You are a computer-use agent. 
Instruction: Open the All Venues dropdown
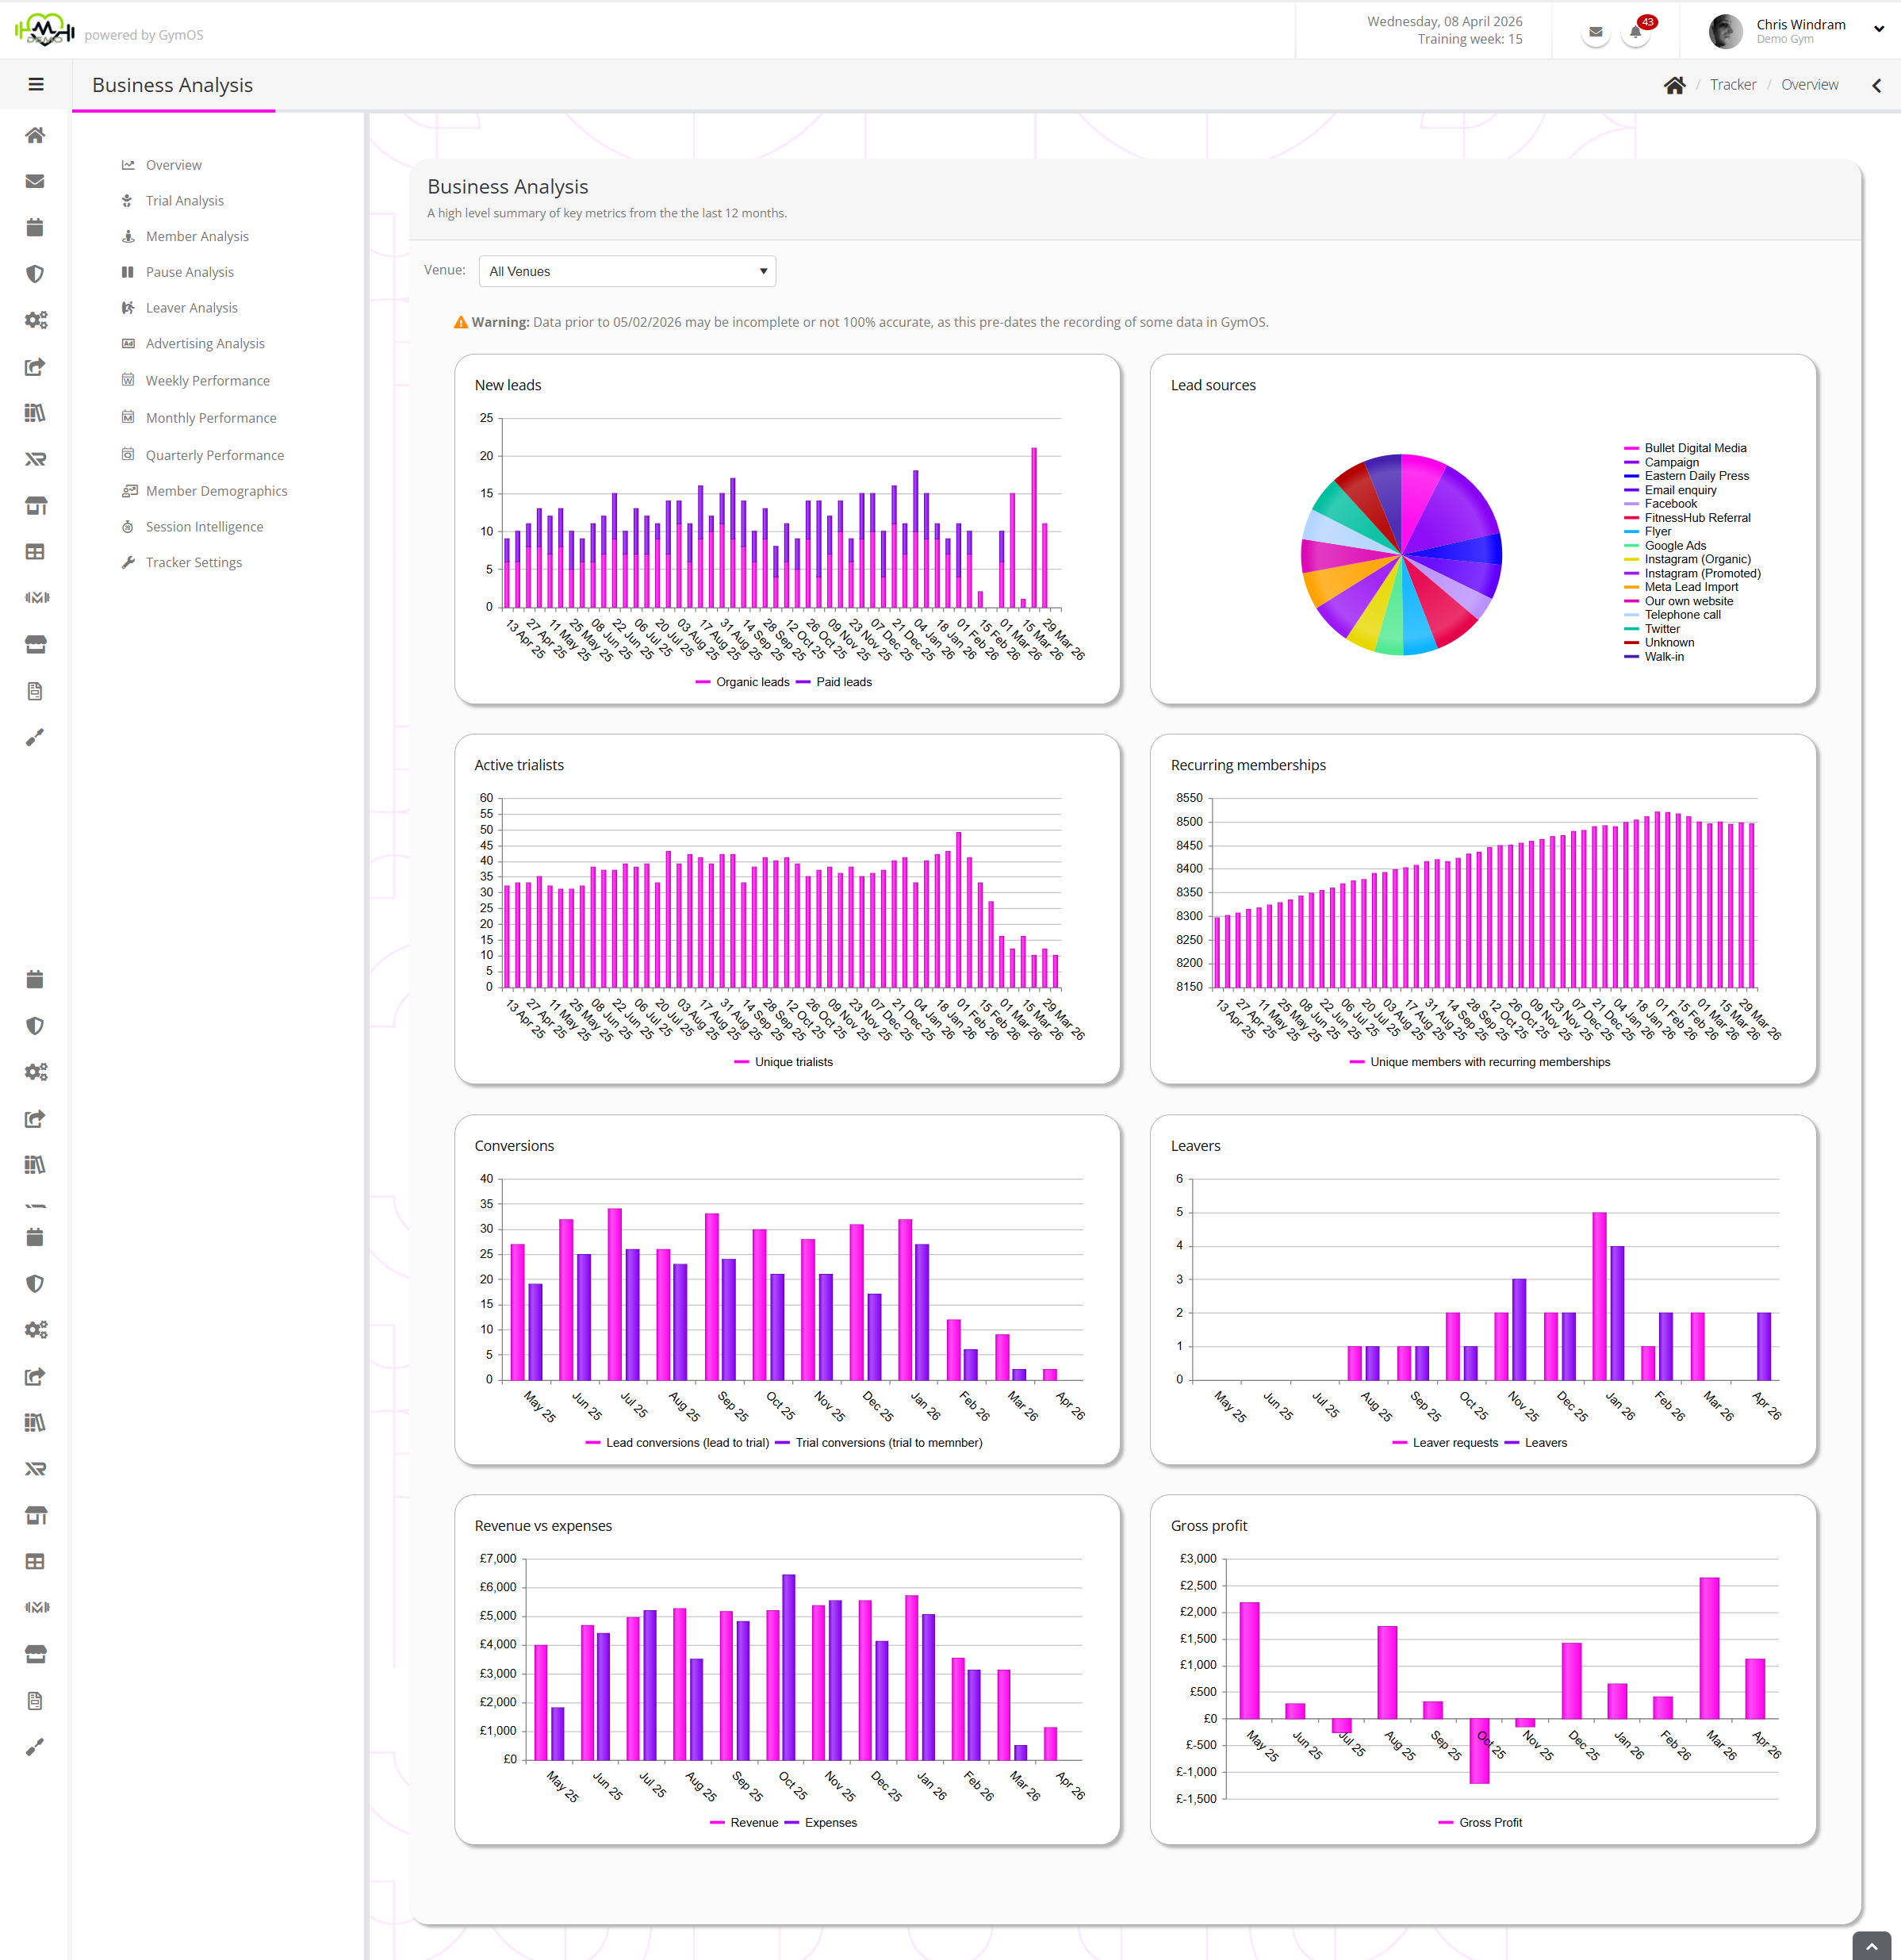click(627, 271)
